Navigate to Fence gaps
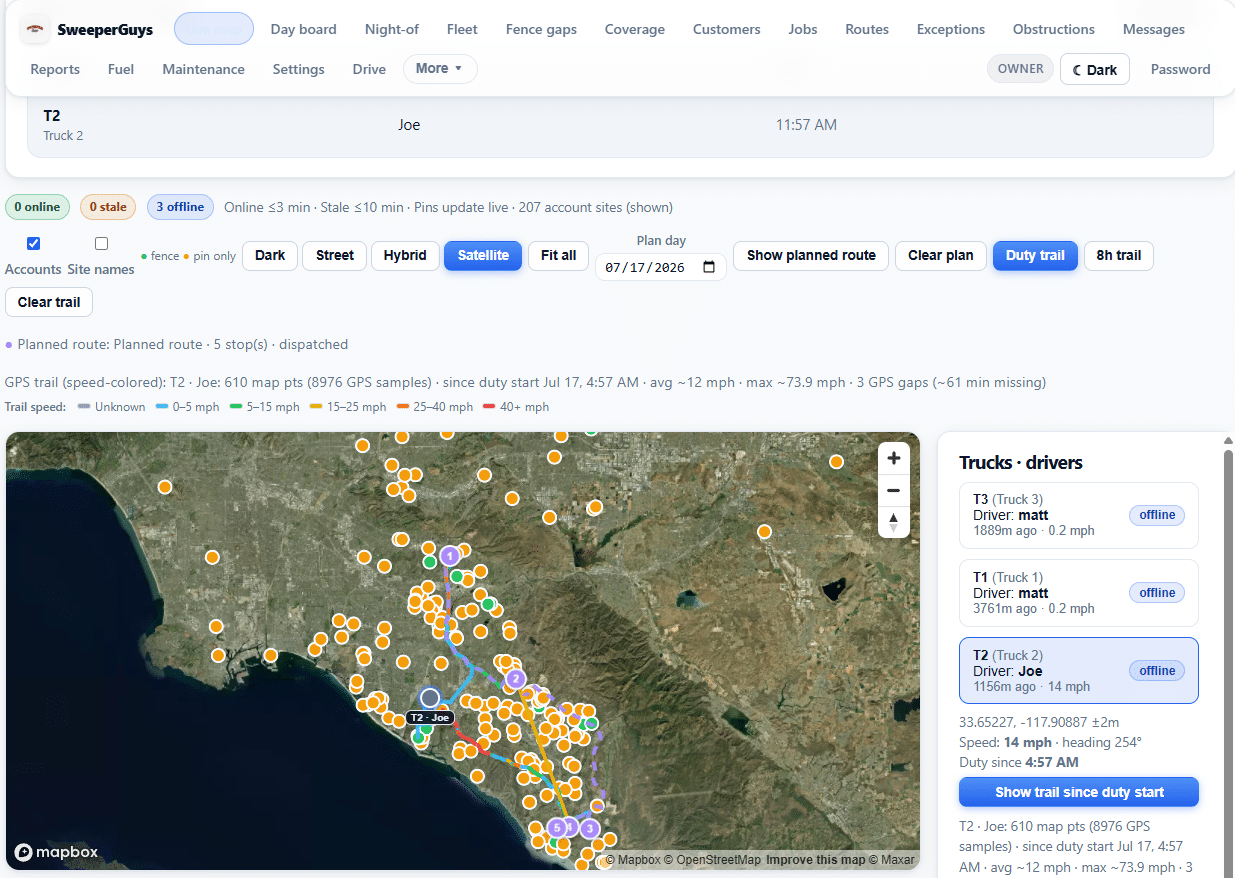Image resolution: width=1235 pixels, height=878 pixels. pyautogui.click(x=541, y=29)
